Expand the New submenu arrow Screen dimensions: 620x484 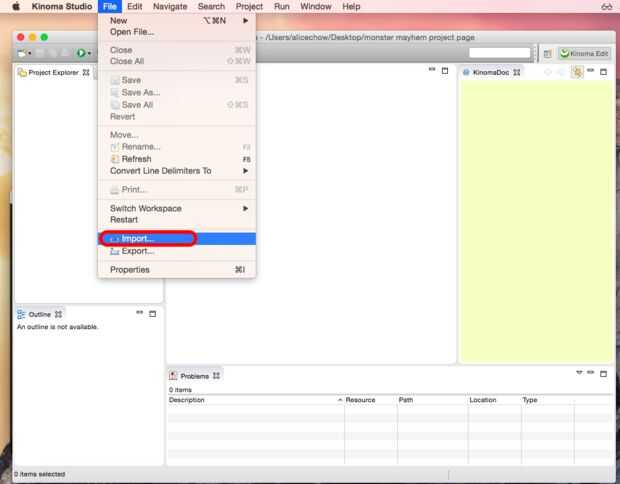246,21
